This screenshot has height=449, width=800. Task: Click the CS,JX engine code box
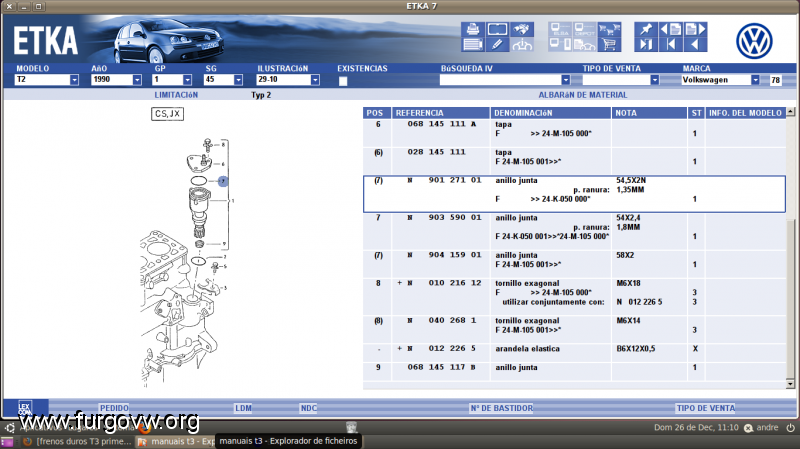[167, 114]
